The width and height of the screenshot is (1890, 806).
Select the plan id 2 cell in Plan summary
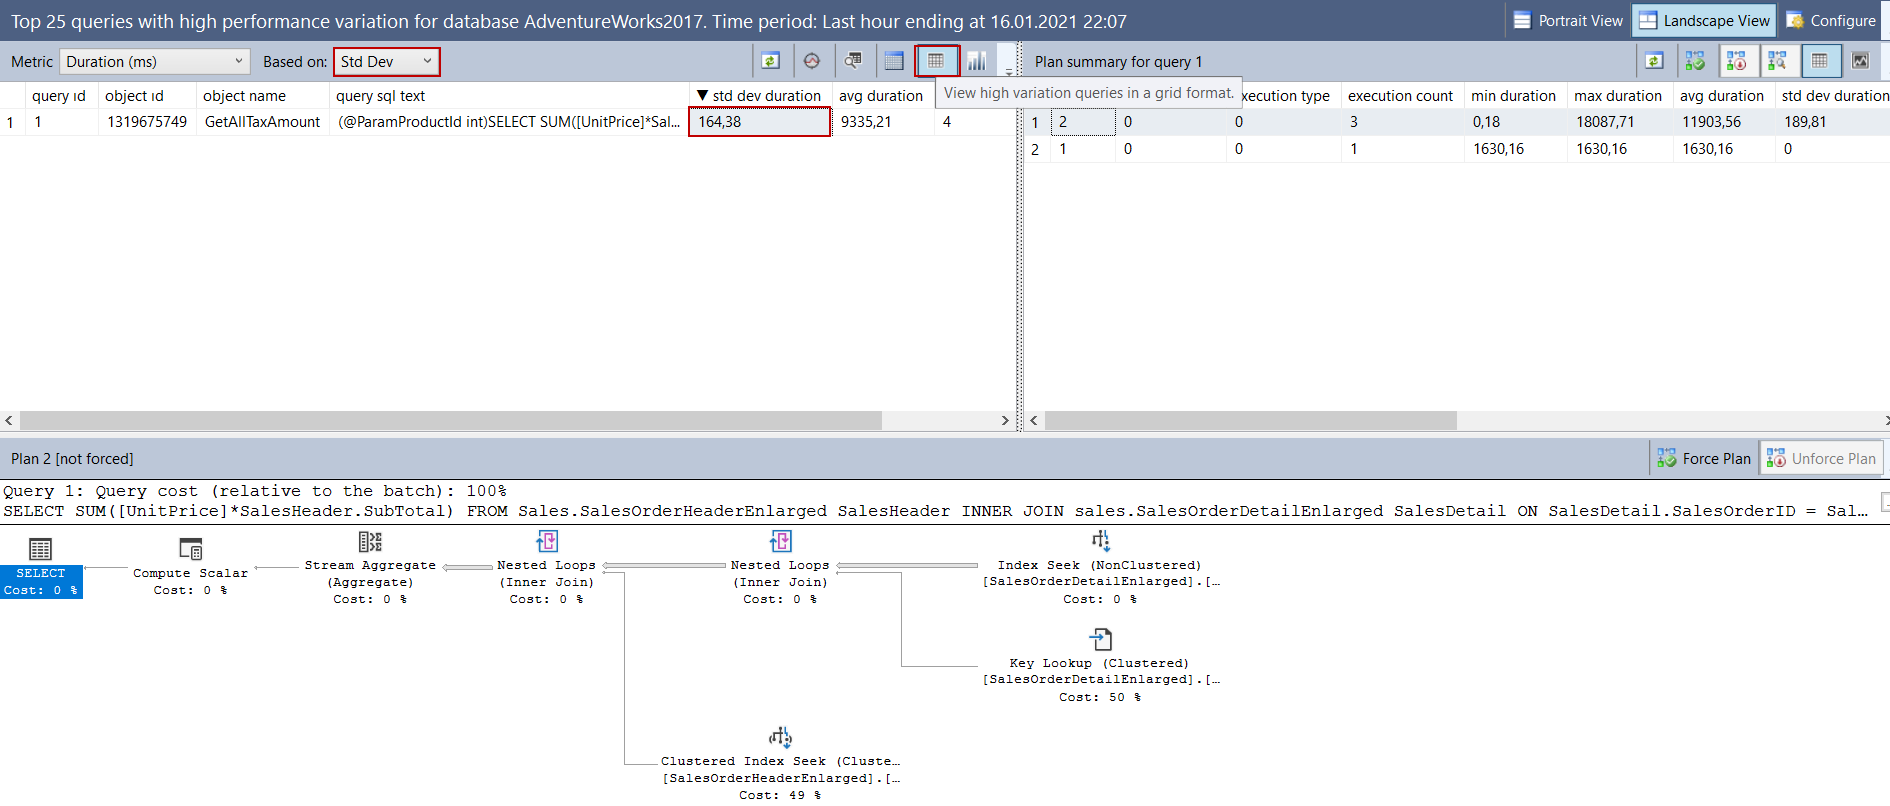click(x=1084, y=122)
